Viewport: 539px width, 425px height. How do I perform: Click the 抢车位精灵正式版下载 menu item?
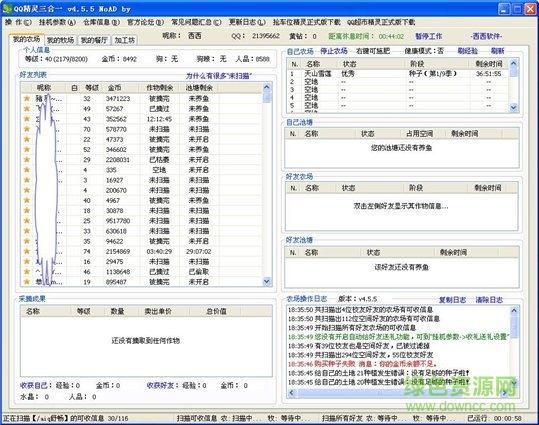point(307,22)
